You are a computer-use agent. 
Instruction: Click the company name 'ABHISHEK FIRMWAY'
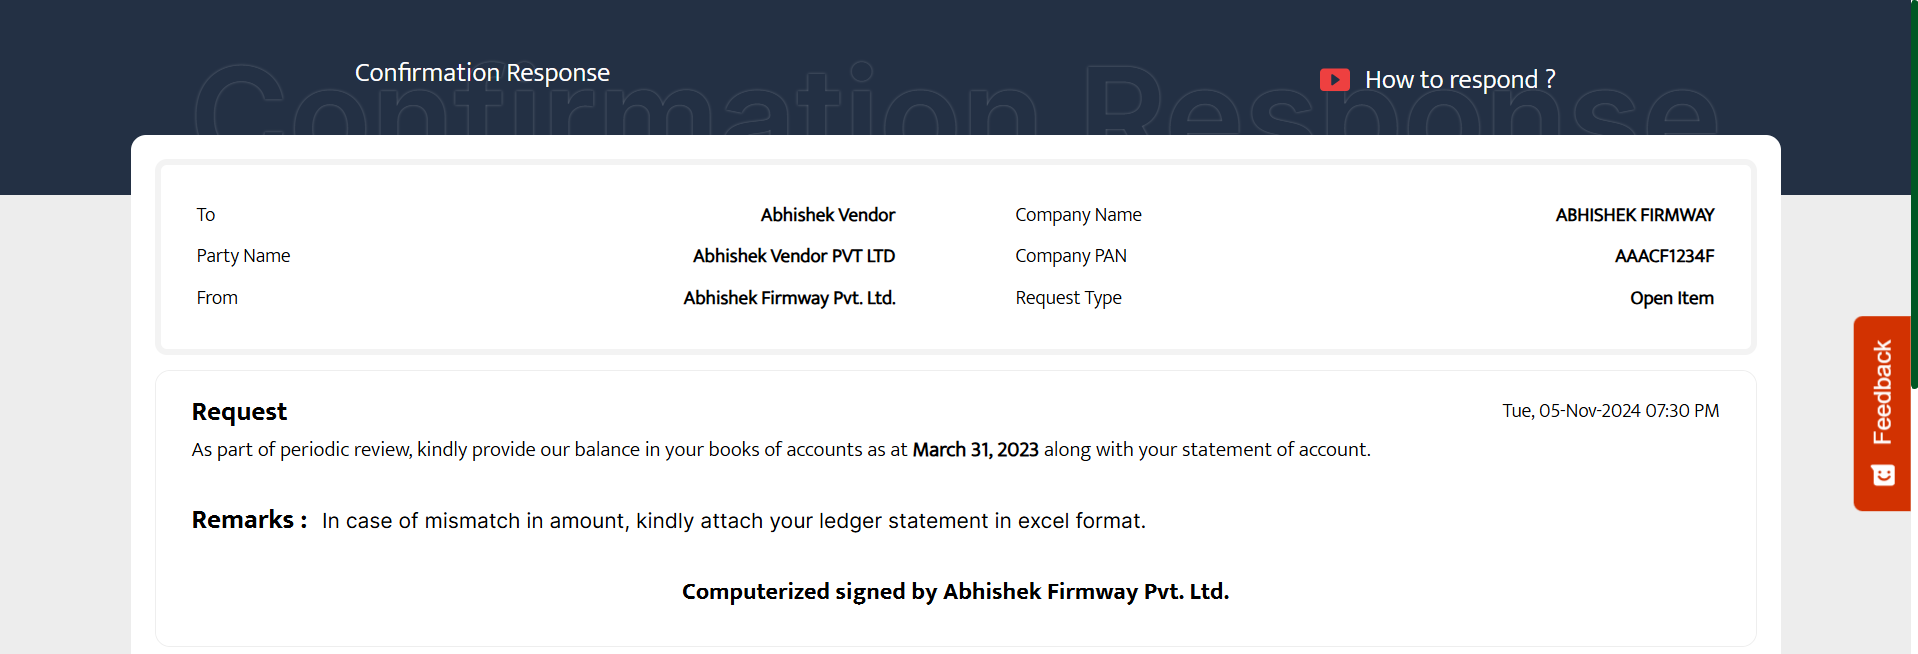point(1634,215)
